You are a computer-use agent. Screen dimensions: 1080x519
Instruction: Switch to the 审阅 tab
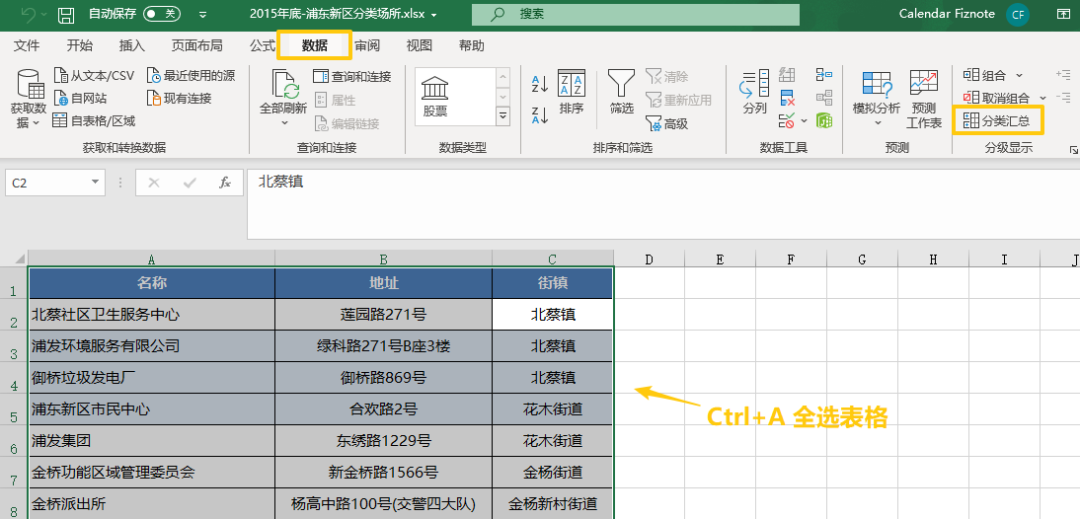(367, 45)
